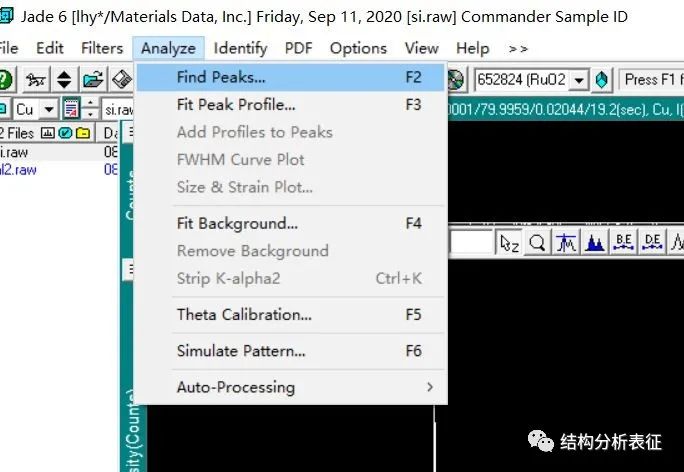Screen dimensions: 684x472
Task: Click the floppy disk save icon
Action: pyautogui.click(x=122, y=80)
